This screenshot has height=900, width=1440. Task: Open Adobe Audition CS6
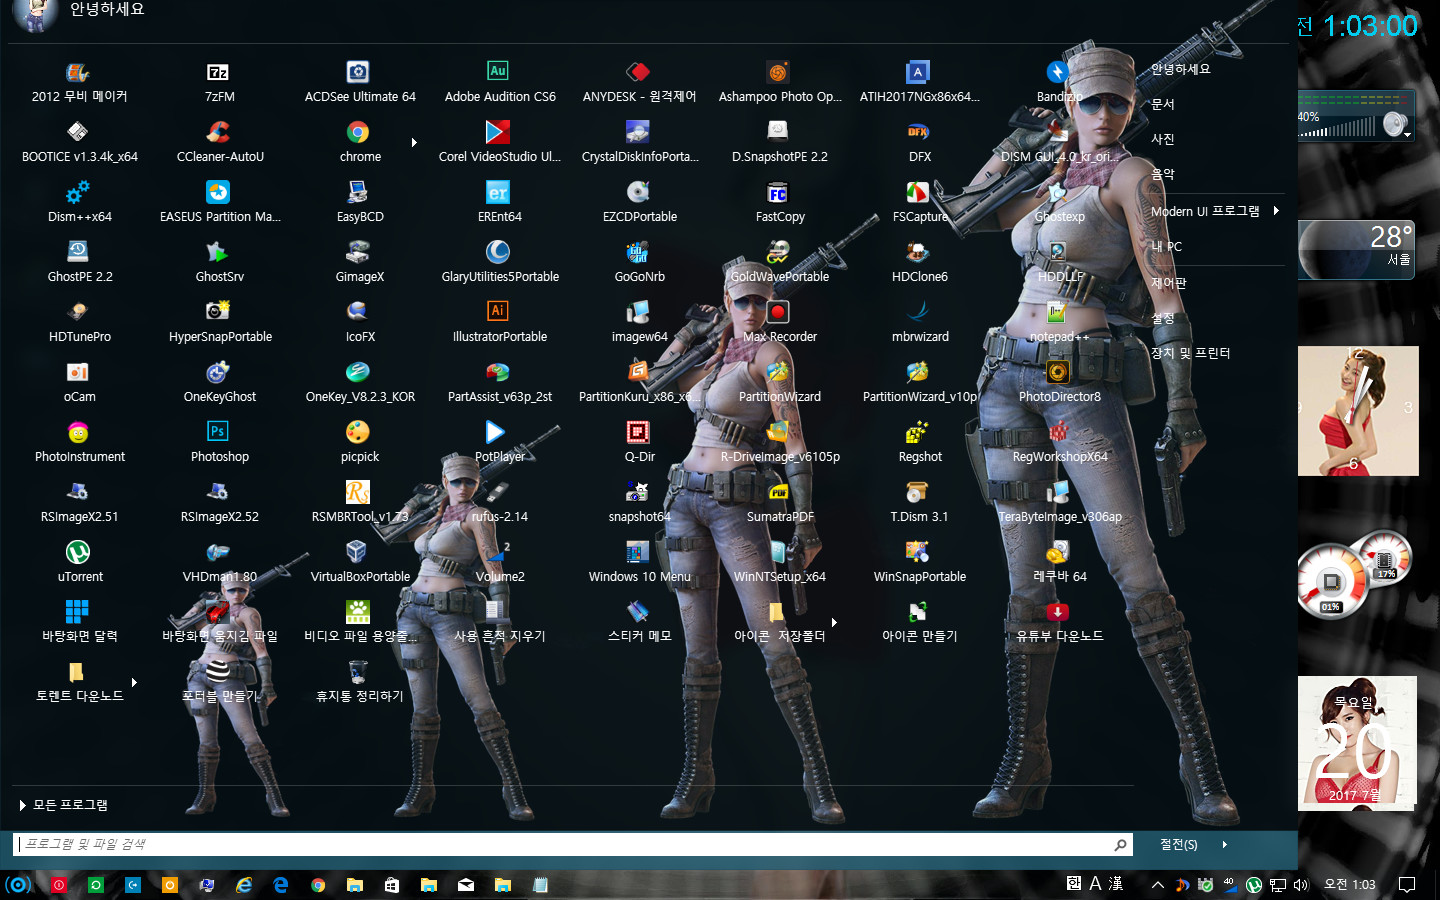(x=500, y=82)
